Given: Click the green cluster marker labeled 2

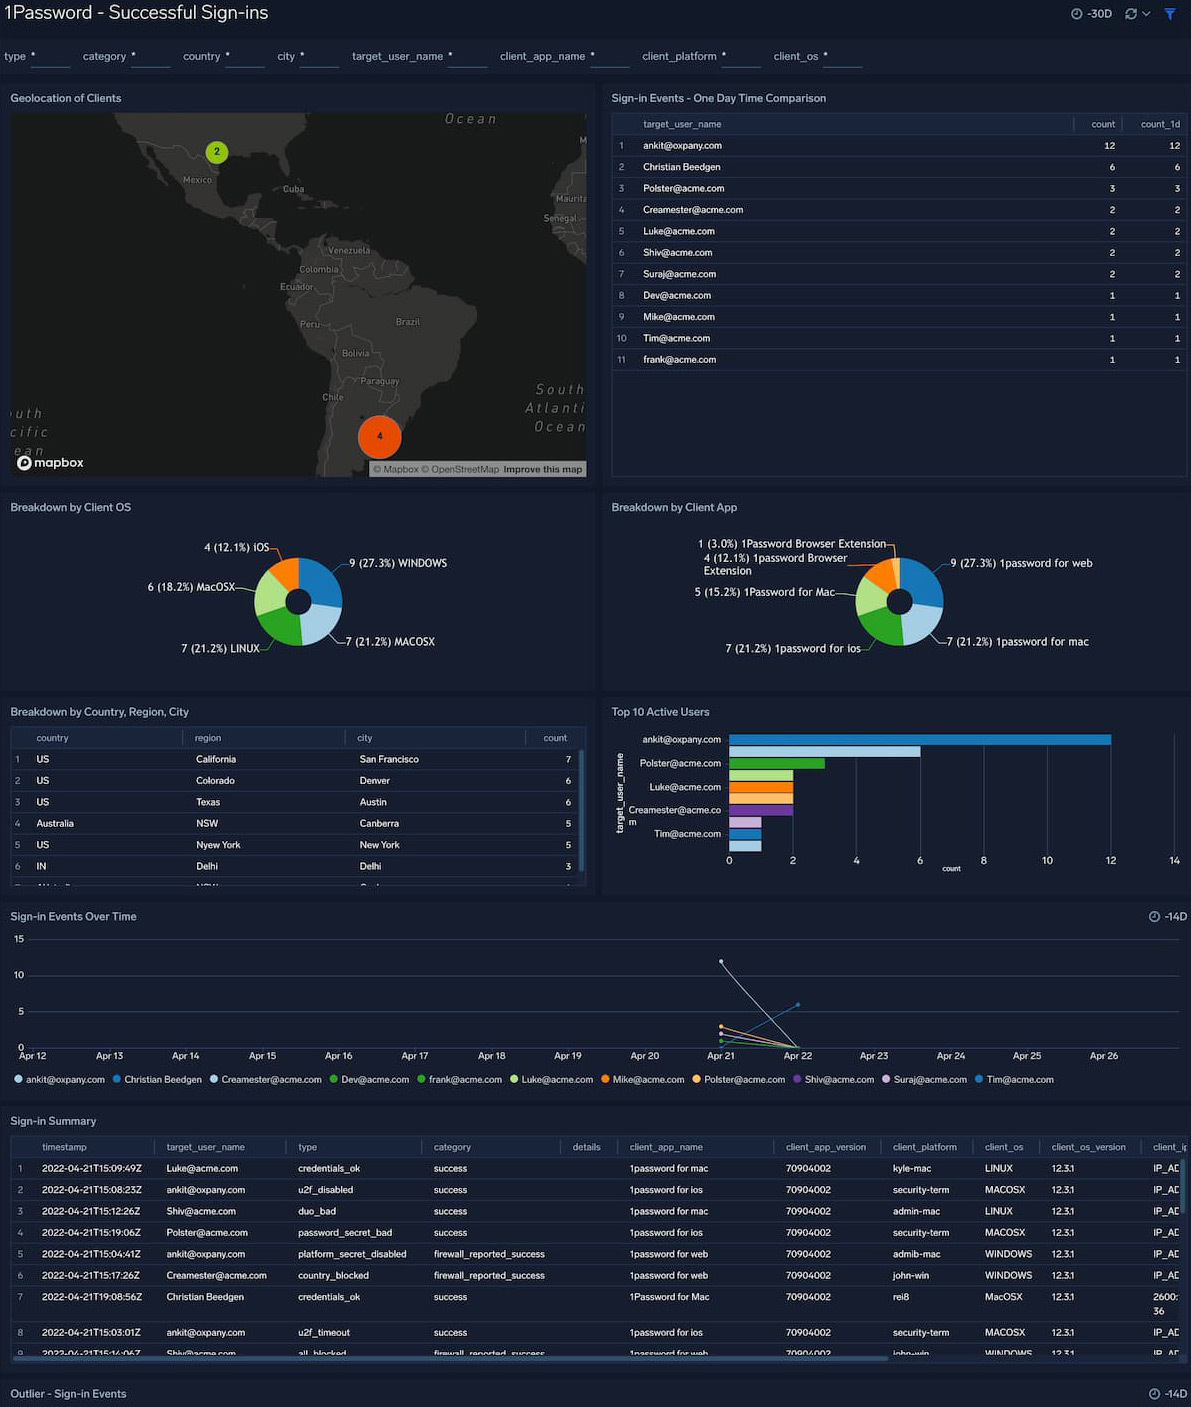Looking at the screenshot, I should coord(217,152).
